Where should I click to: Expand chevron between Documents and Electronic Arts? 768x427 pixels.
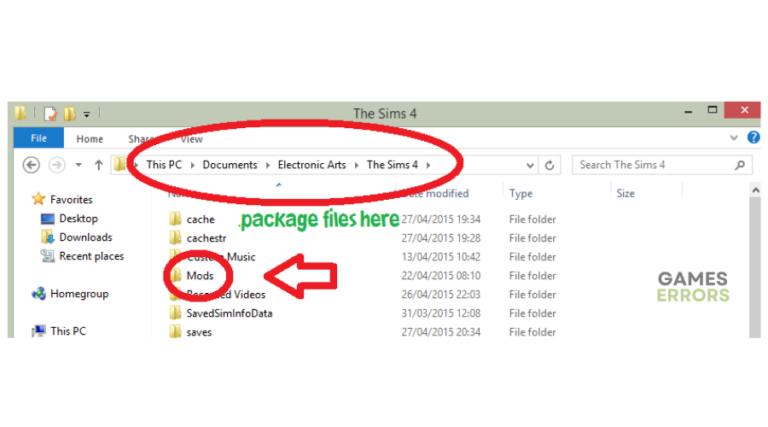tap(268, 166)
